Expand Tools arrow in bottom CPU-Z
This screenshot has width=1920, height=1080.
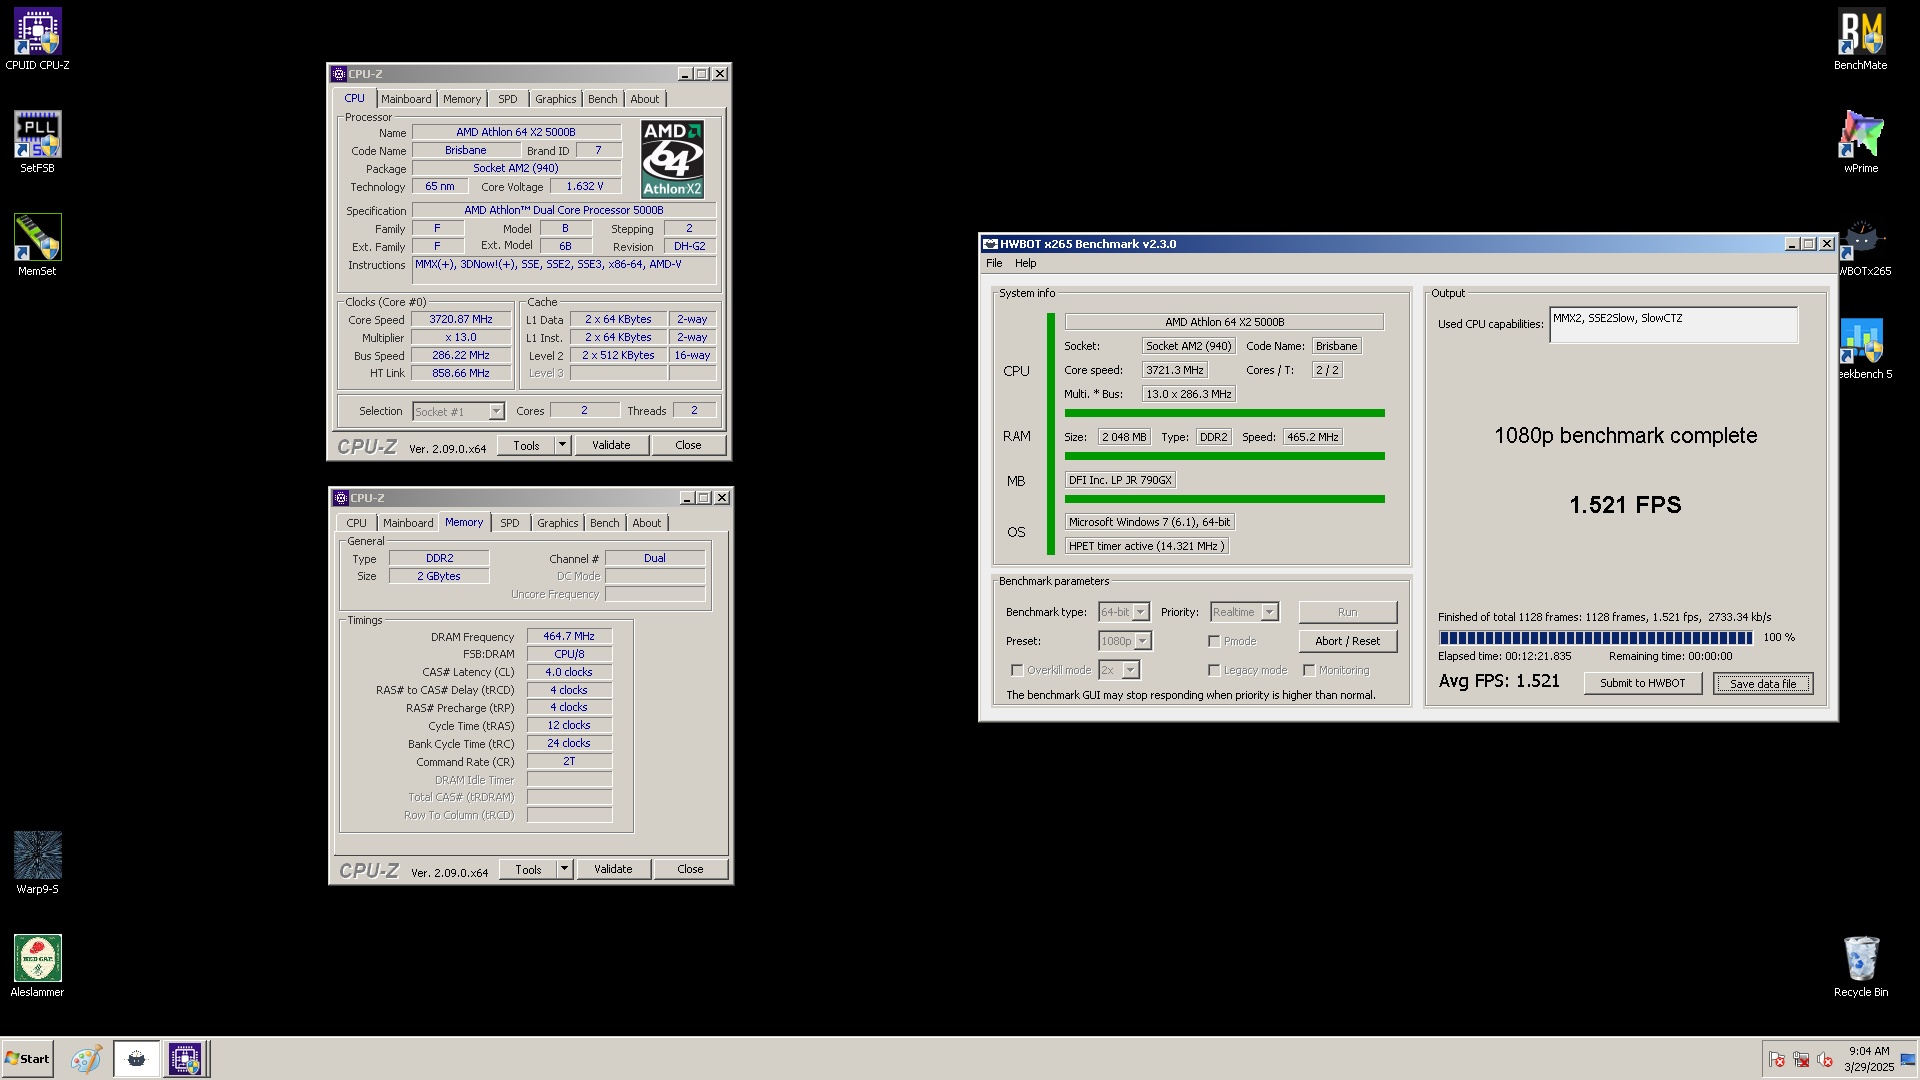(564, 869)
